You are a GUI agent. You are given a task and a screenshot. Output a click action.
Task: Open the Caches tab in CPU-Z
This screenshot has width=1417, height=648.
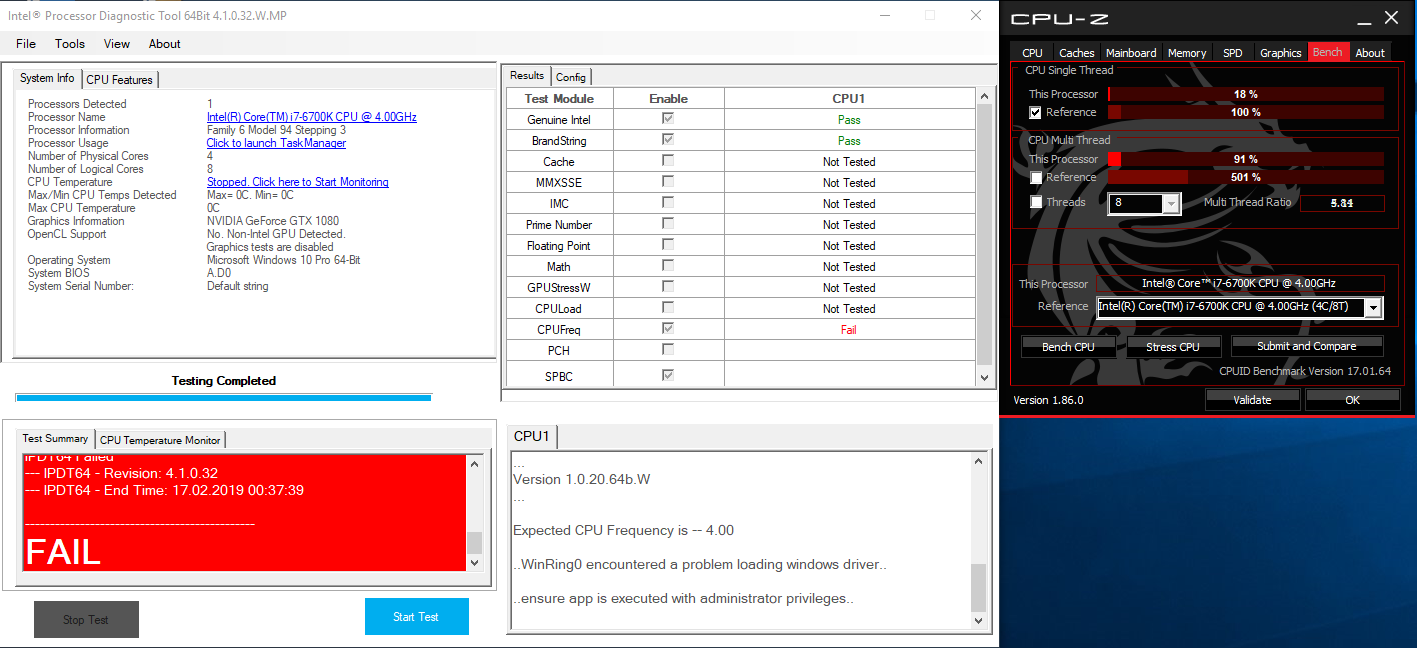point(1077,53)
